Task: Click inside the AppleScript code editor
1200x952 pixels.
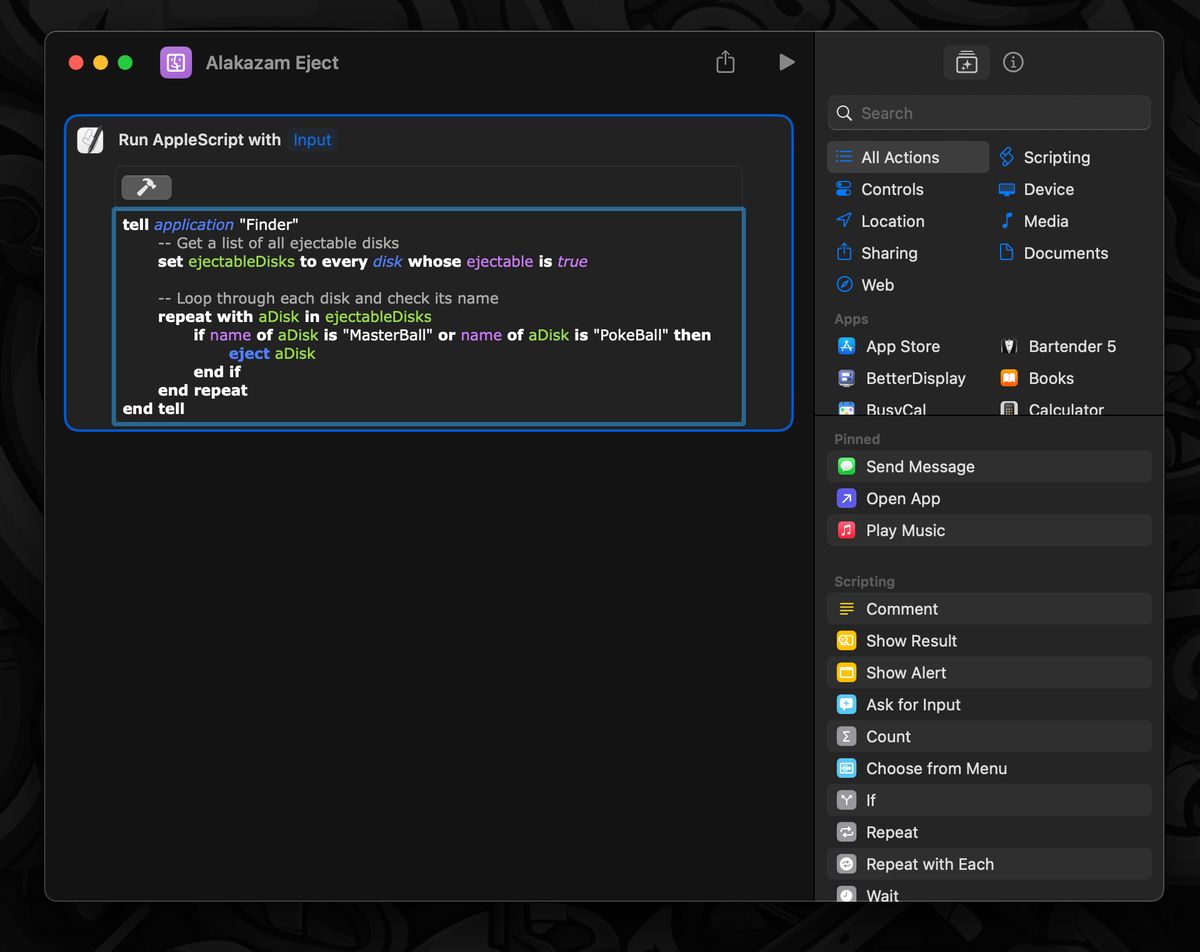Action: [428, 316]
